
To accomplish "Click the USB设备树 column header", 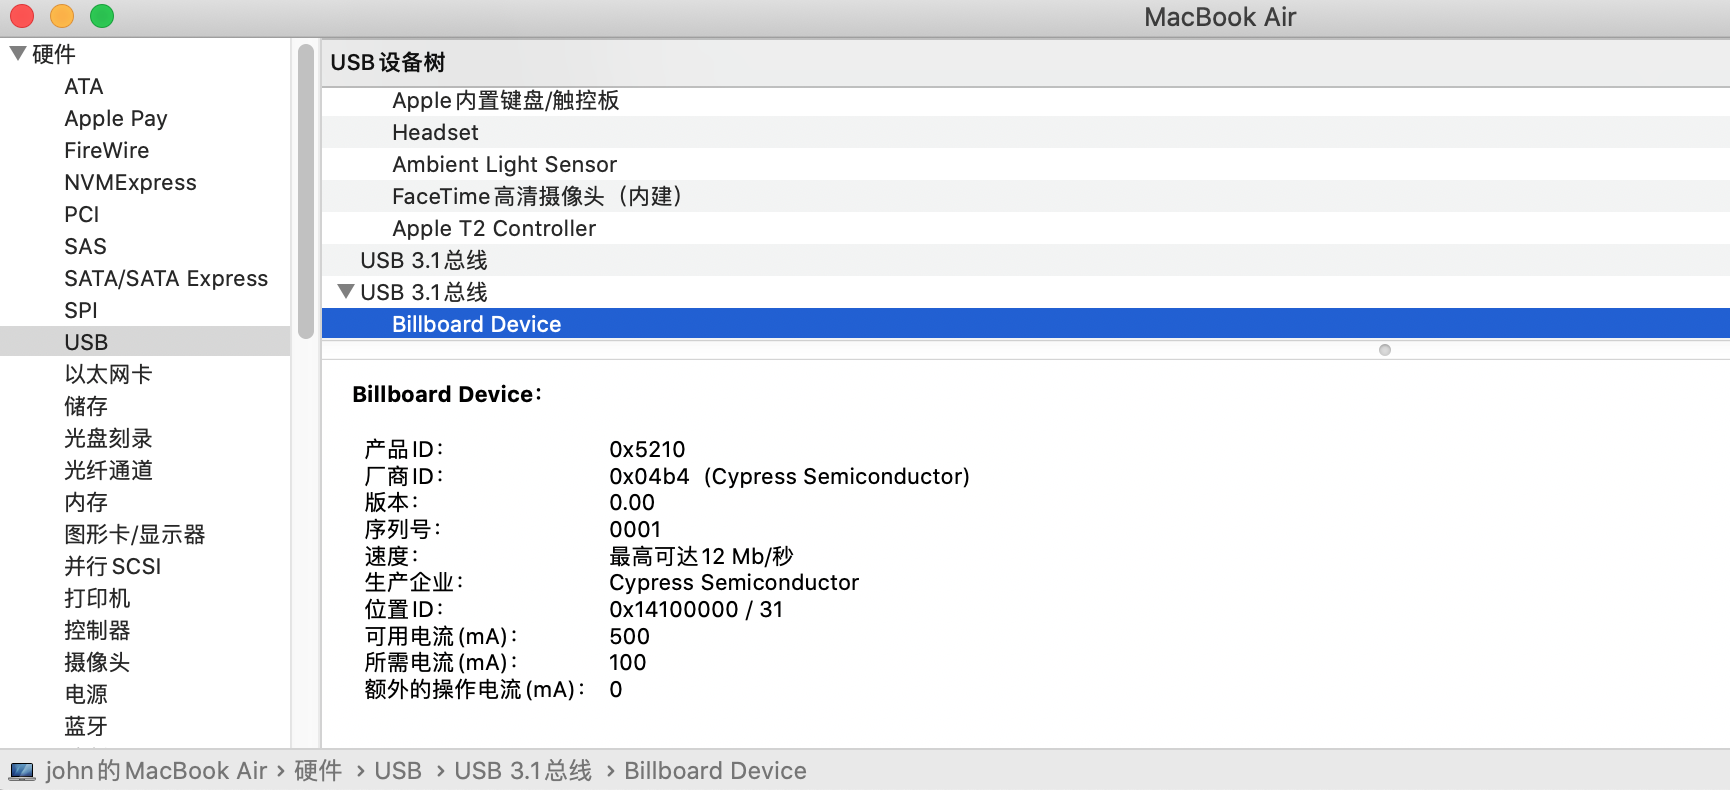I will (x=388, y=62).
